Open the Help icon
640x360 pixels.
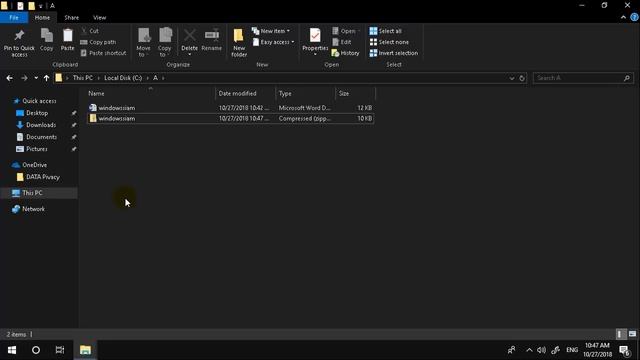coord(634,17)
